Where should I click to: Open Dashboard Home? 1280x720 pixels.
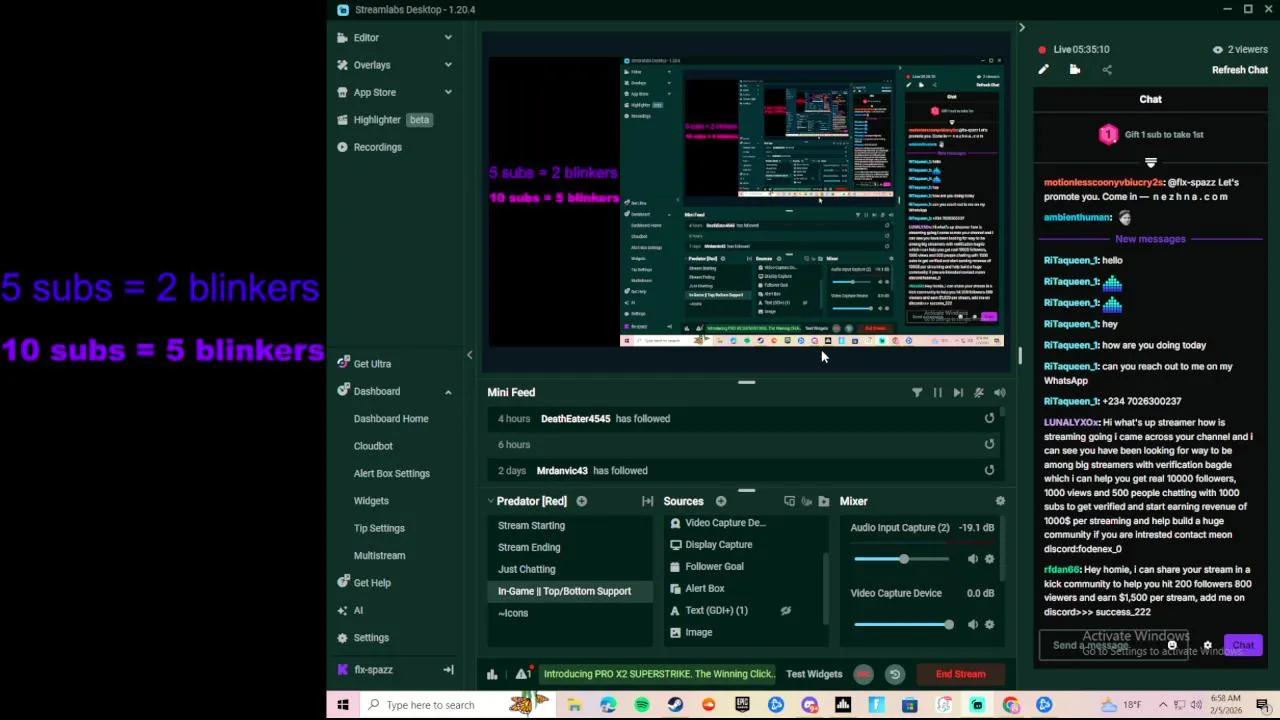coord(391,419)
